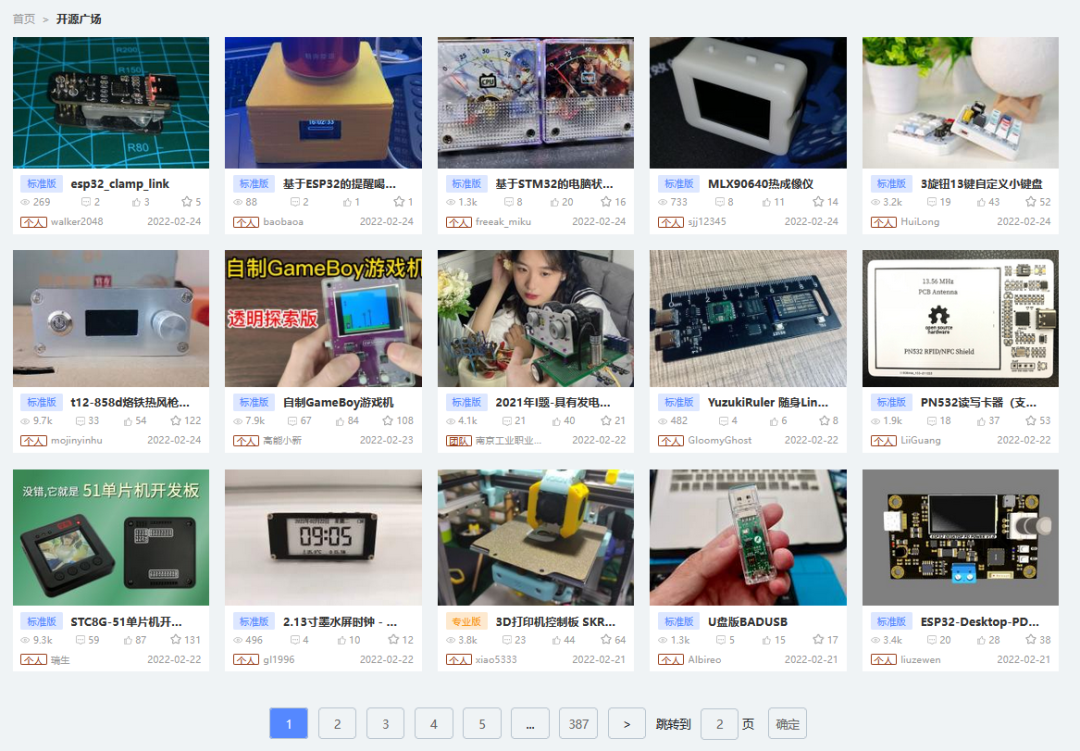Jump to last page 387
Image resolution: width=1080 pixels, height=751 pixels.
578,724
